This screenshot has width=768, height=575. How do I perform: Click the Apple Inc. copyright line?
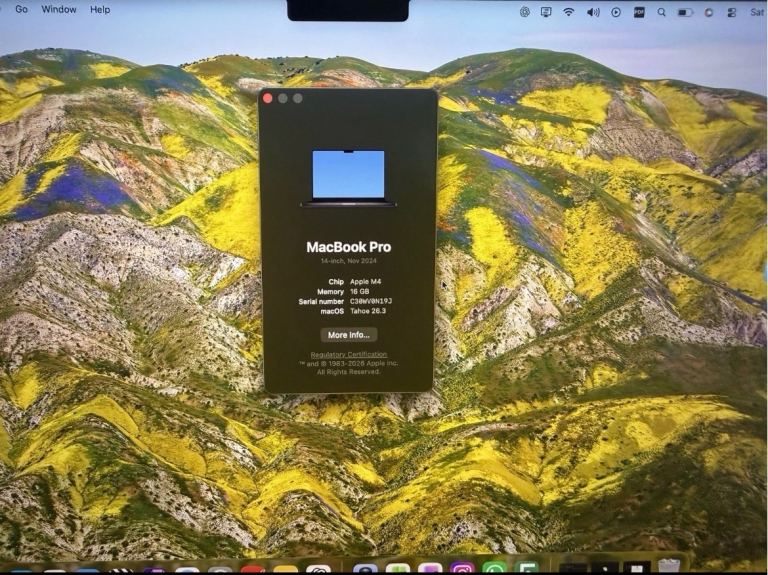click(x=349, y=363)
